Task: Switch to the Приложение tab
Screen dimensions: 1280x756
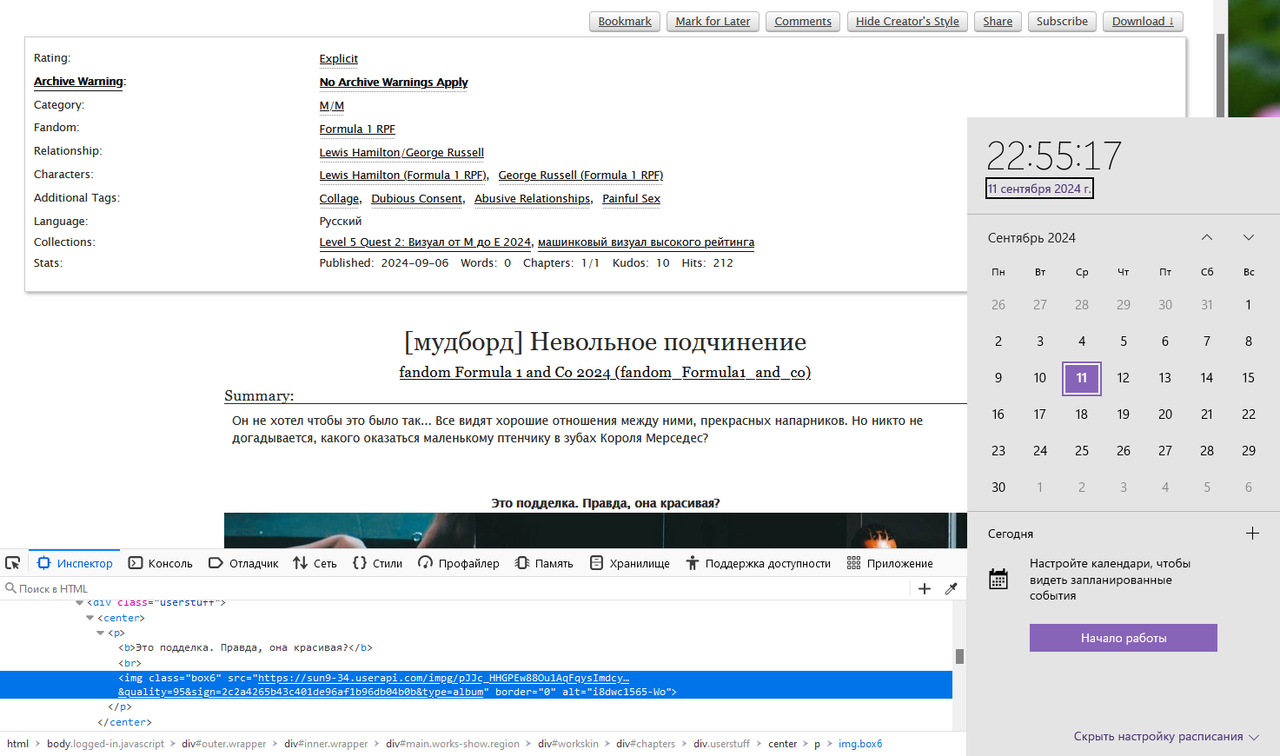Action: point(890,563)
